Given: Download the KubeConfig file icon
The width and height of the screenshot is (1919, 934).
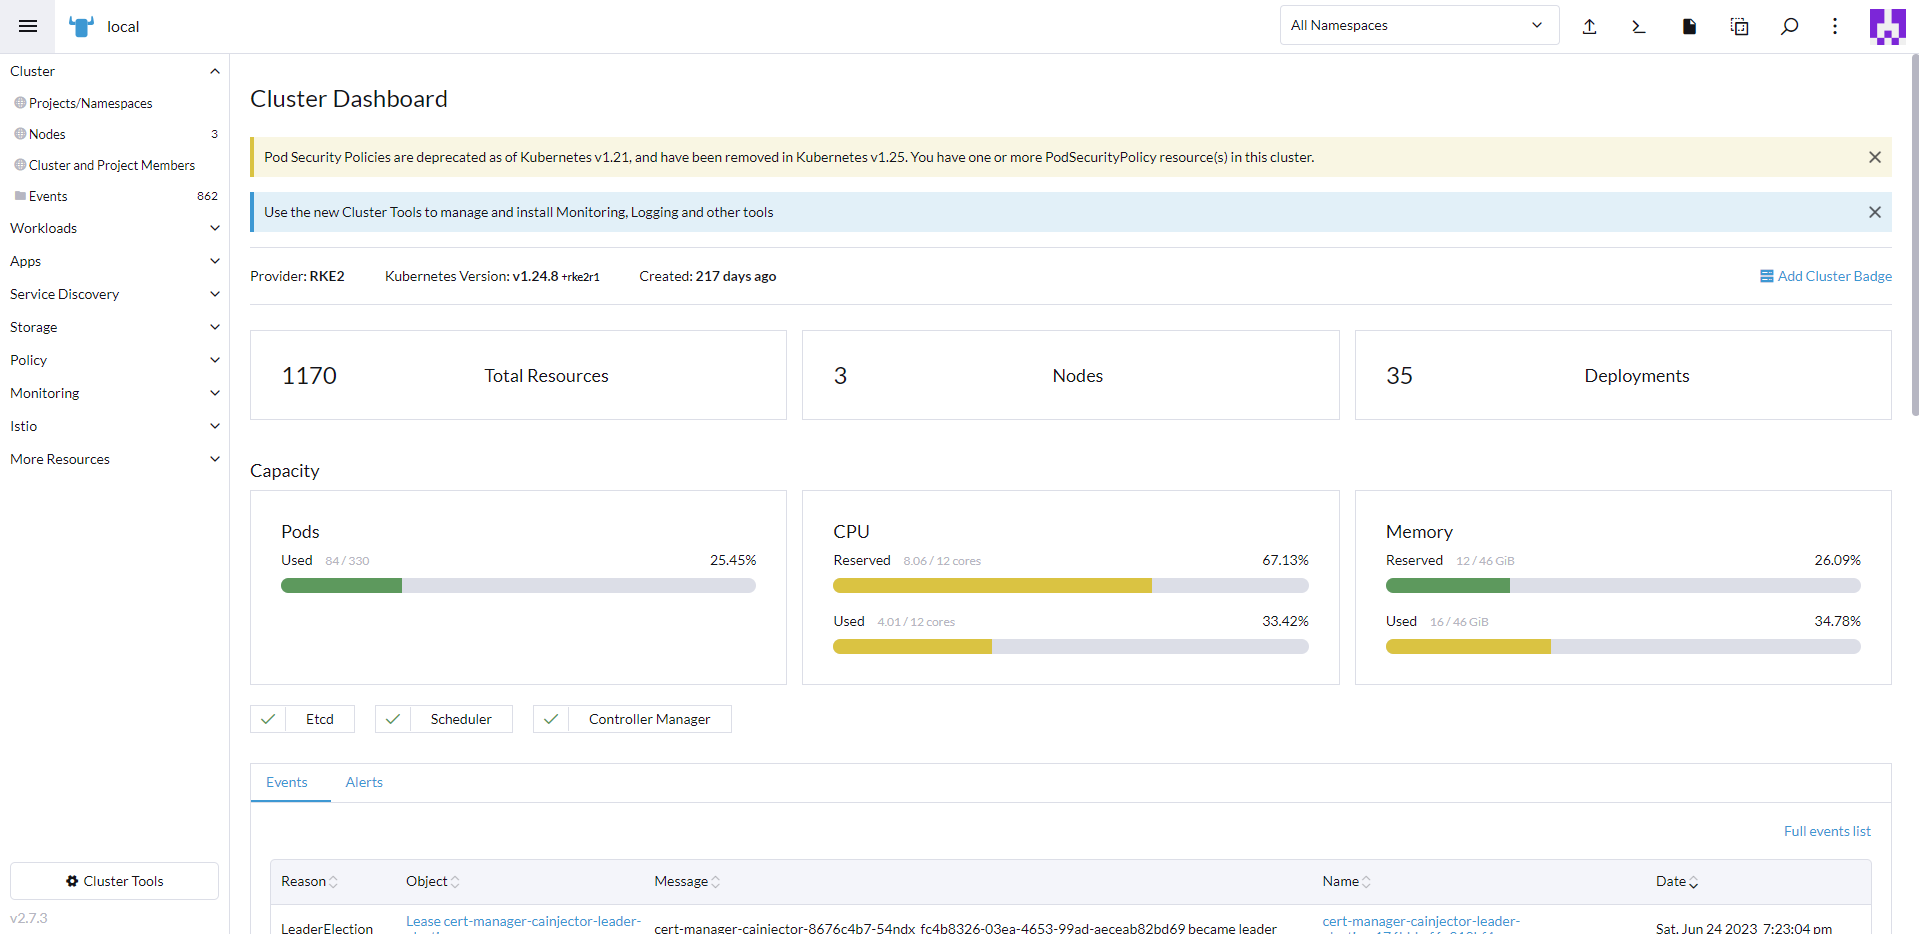Looking at the screenshot, I should pos(1689,26).
